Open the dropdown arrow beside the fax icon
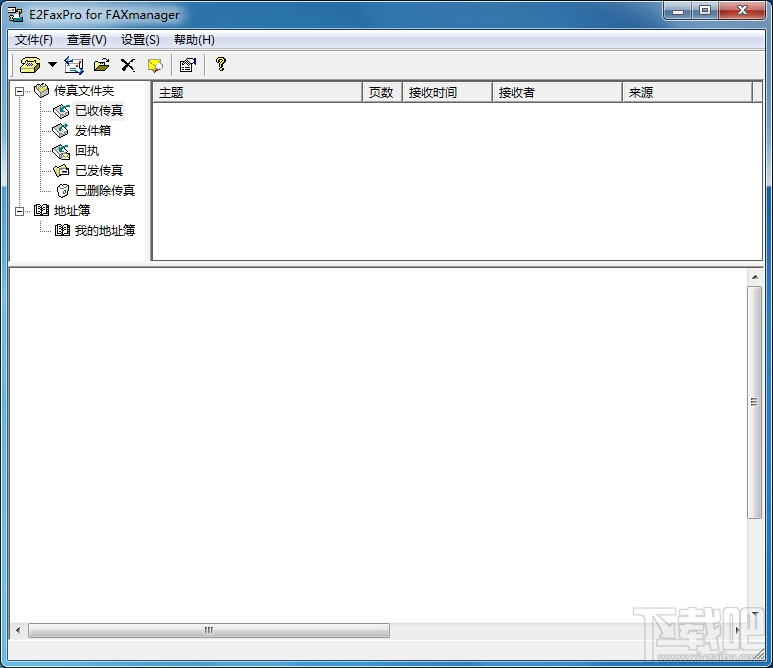Screen dimensions: 773x668 click(52, 65)
